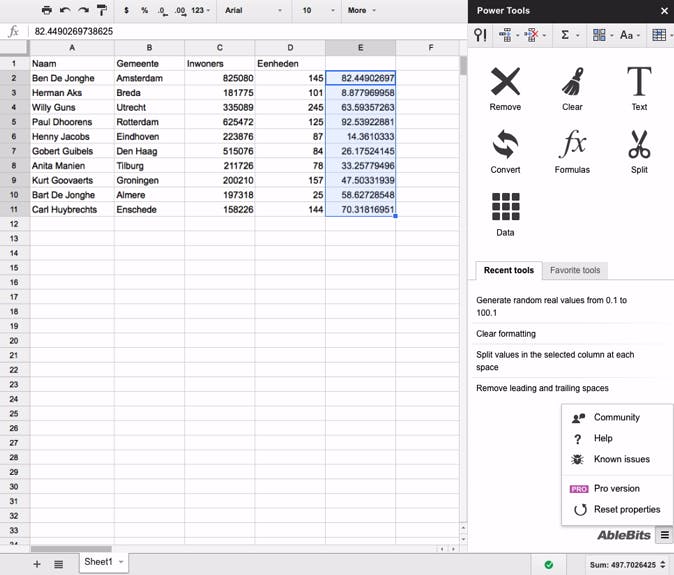Viewport: 674px width, 575px height.
Task: Click cell containing Amsterdam
Action: pos(149,78)
